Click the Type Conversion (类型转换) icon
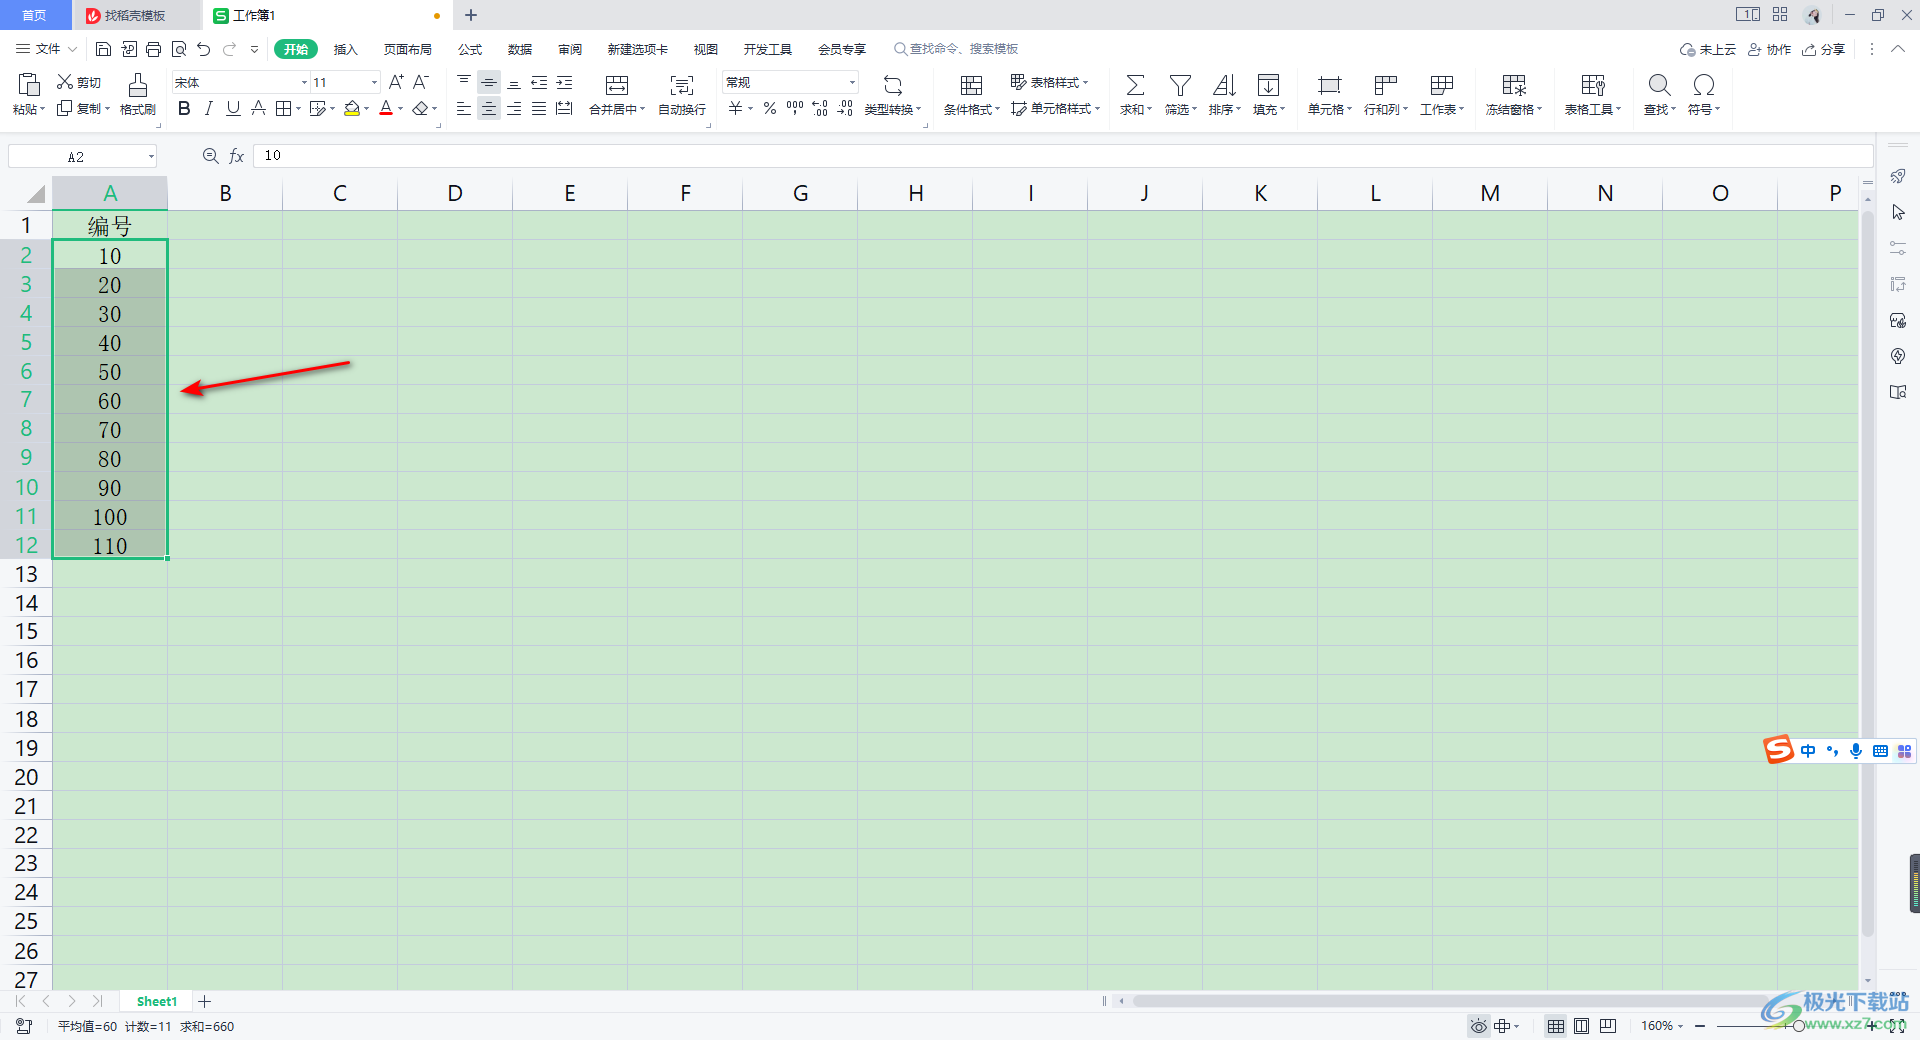 click(893, 85)
